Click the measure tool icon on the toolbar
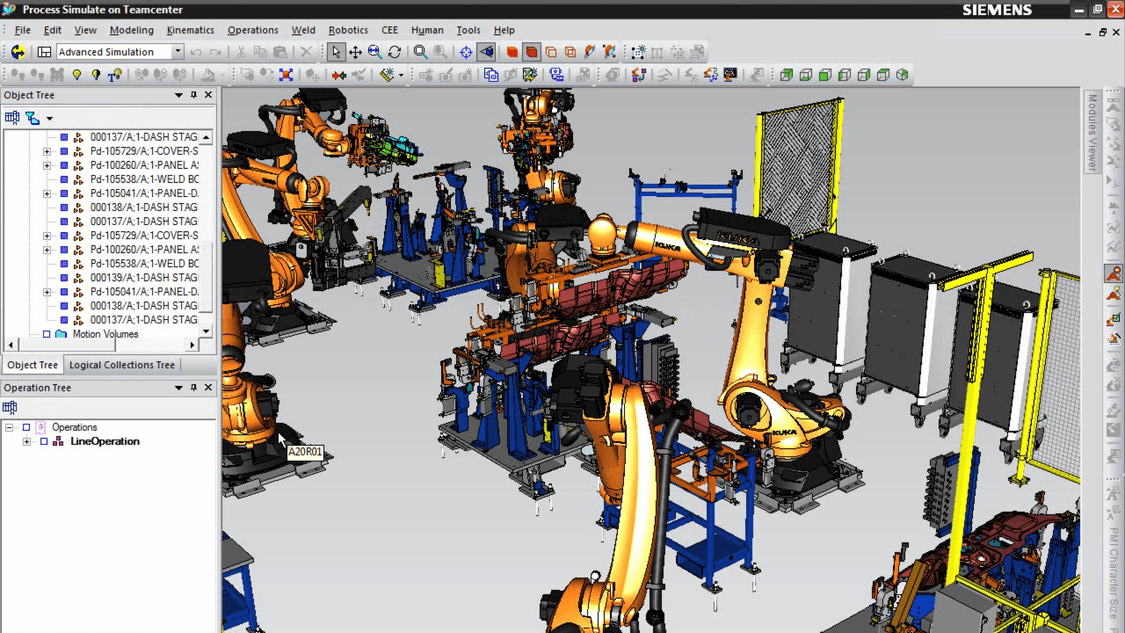The image size is (1125, 633). click(387, 73)
